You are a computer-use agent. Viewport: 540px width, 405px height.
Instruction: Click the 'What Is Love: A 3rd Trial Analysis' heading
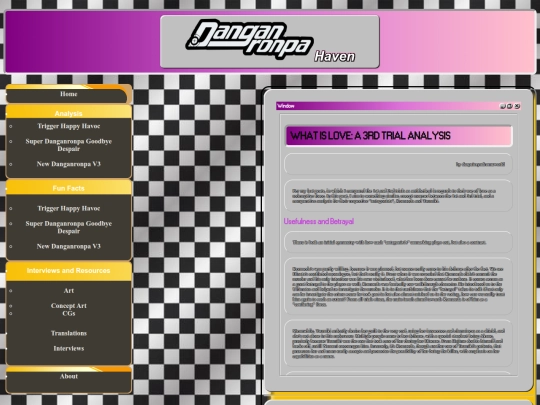(371, 136)
